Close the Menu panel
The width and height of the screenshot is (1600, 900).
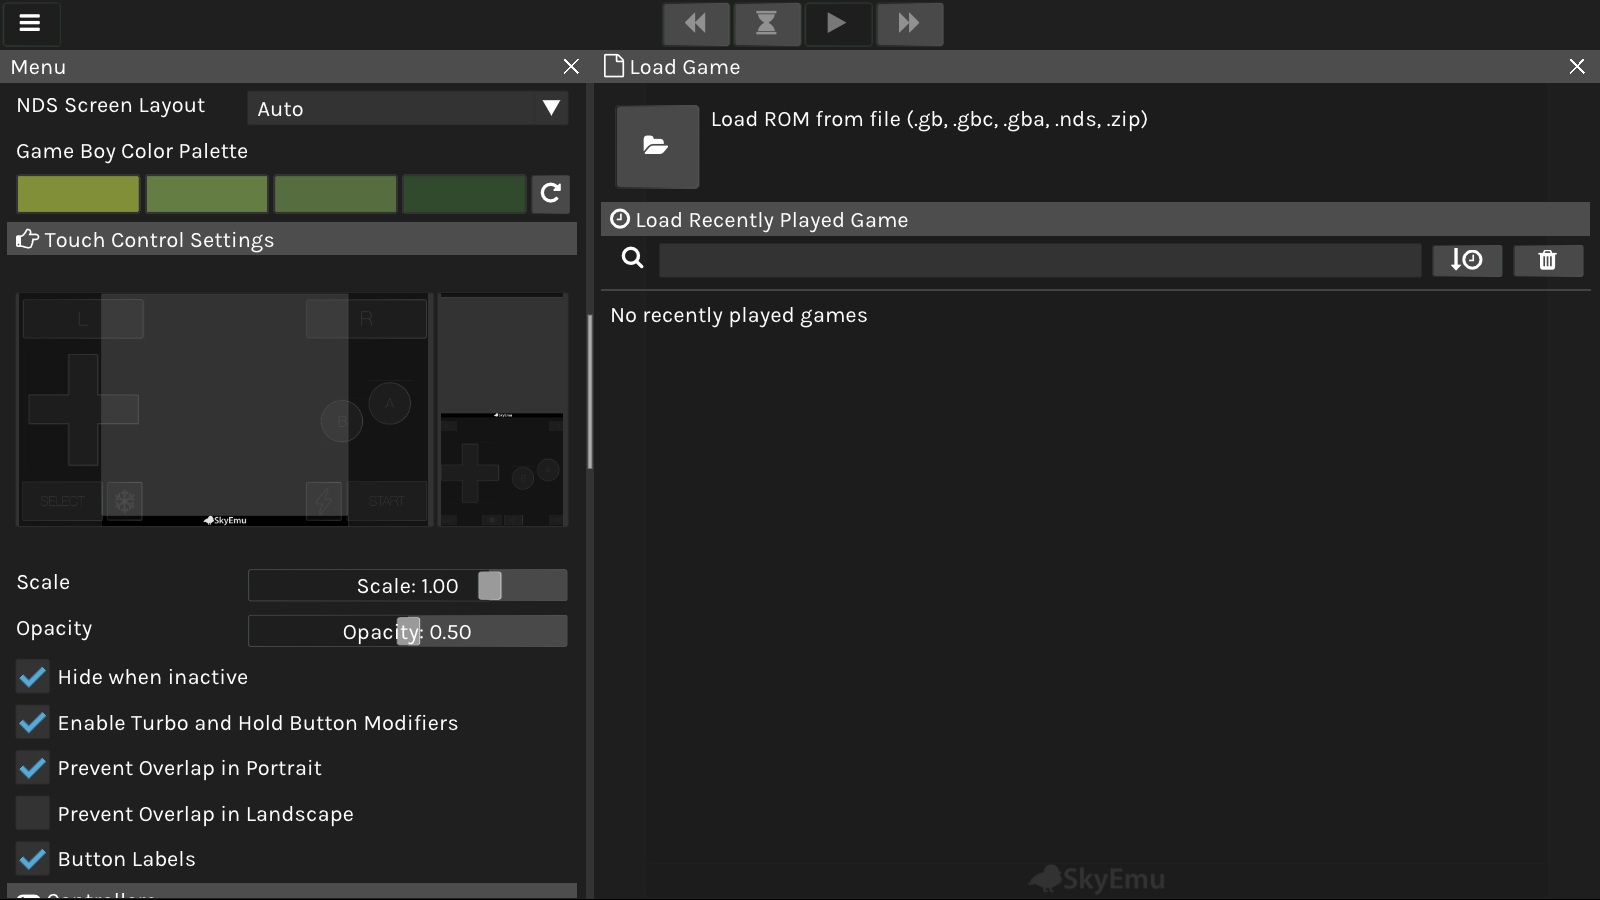(x=571, y=66)
